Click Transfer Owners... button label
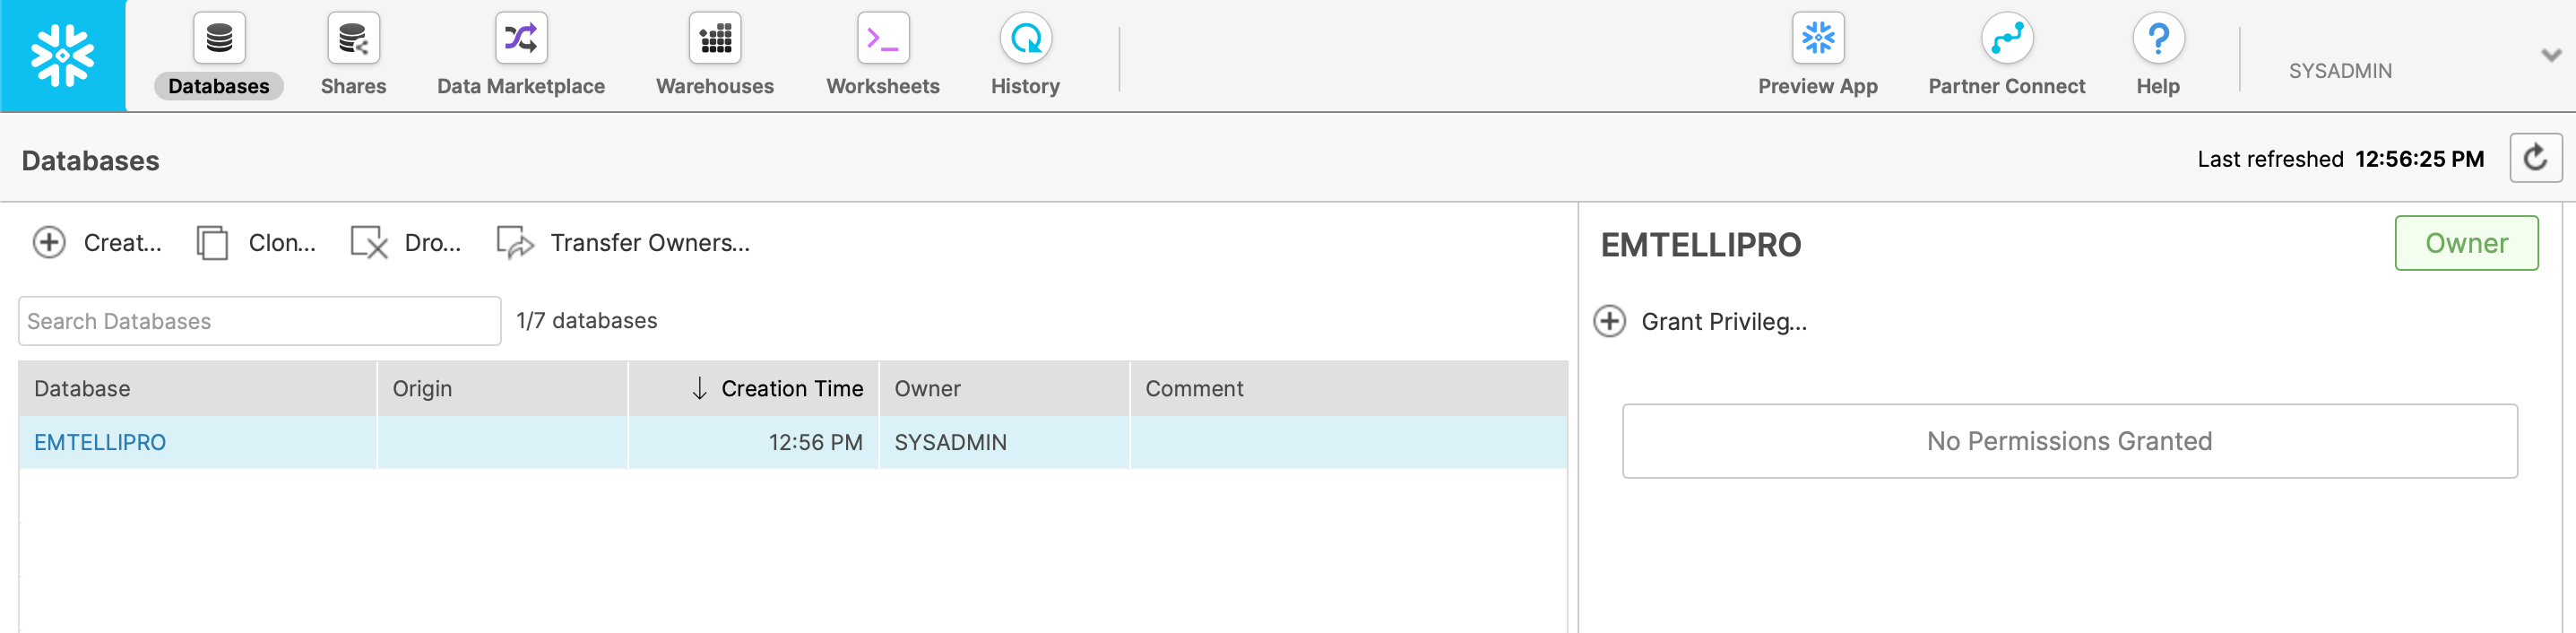The height and width of the screenshot is (633, 2576). tap(650, 243)
